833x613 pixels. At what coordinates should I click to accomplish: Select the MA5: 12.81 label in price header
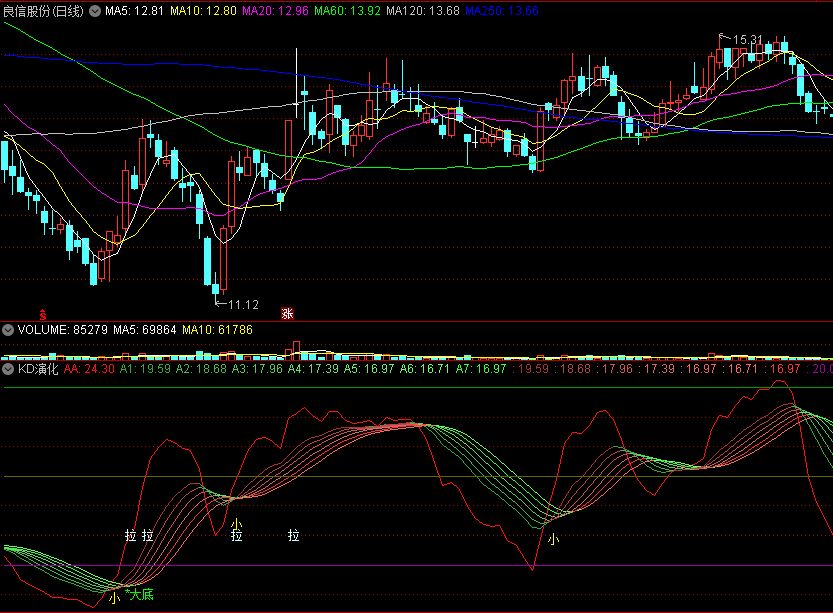[134, 11]
